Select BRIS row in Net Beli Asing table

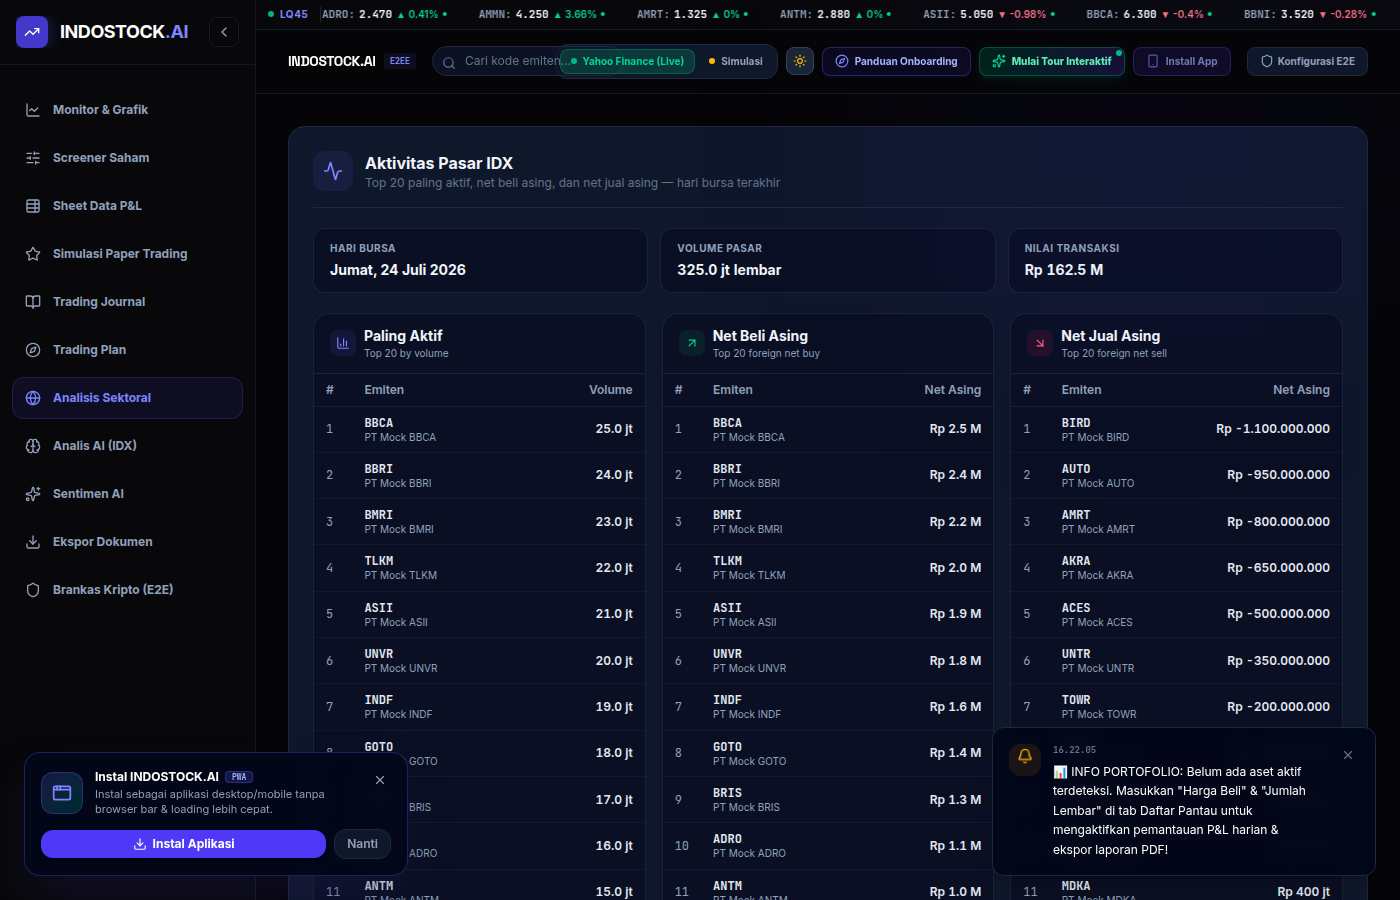(828, 800)
